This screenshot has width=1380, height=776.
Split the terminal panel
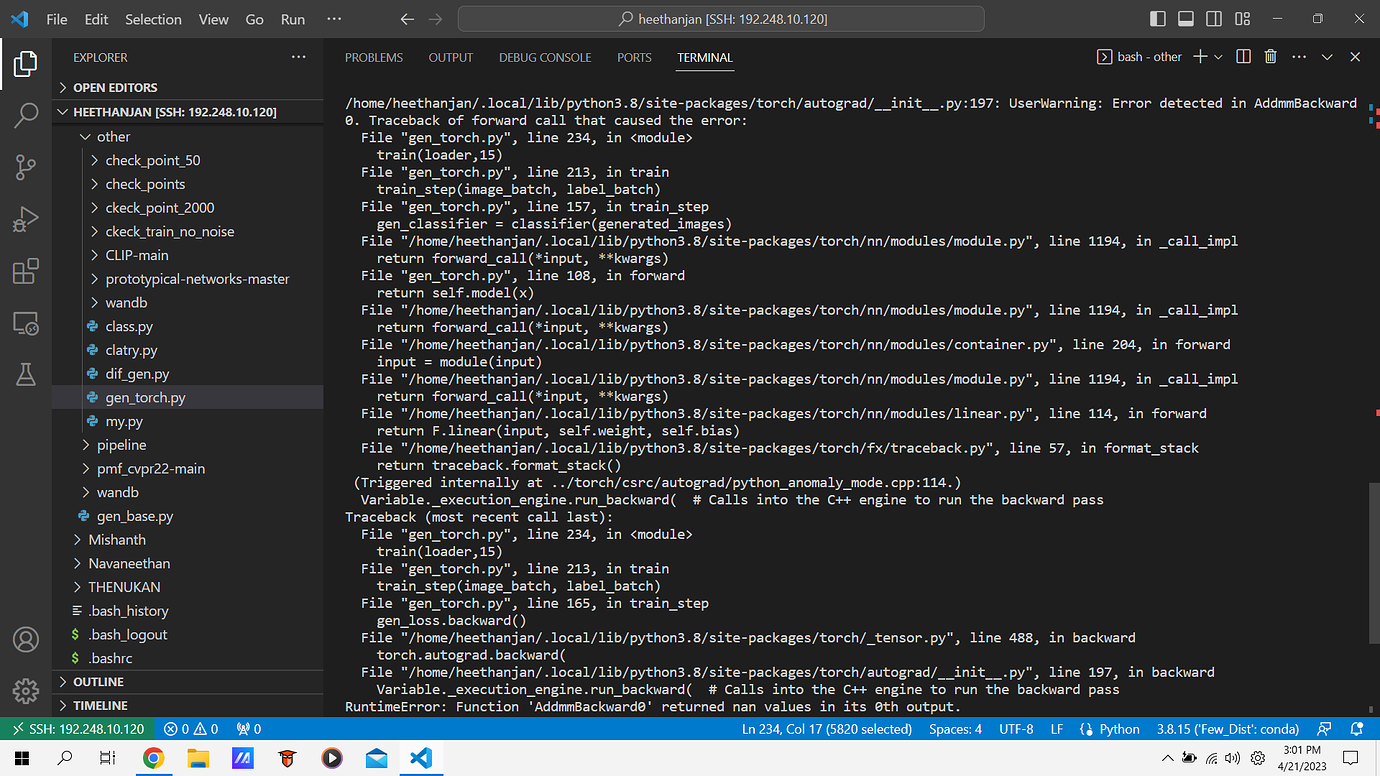coord(1243,57)
